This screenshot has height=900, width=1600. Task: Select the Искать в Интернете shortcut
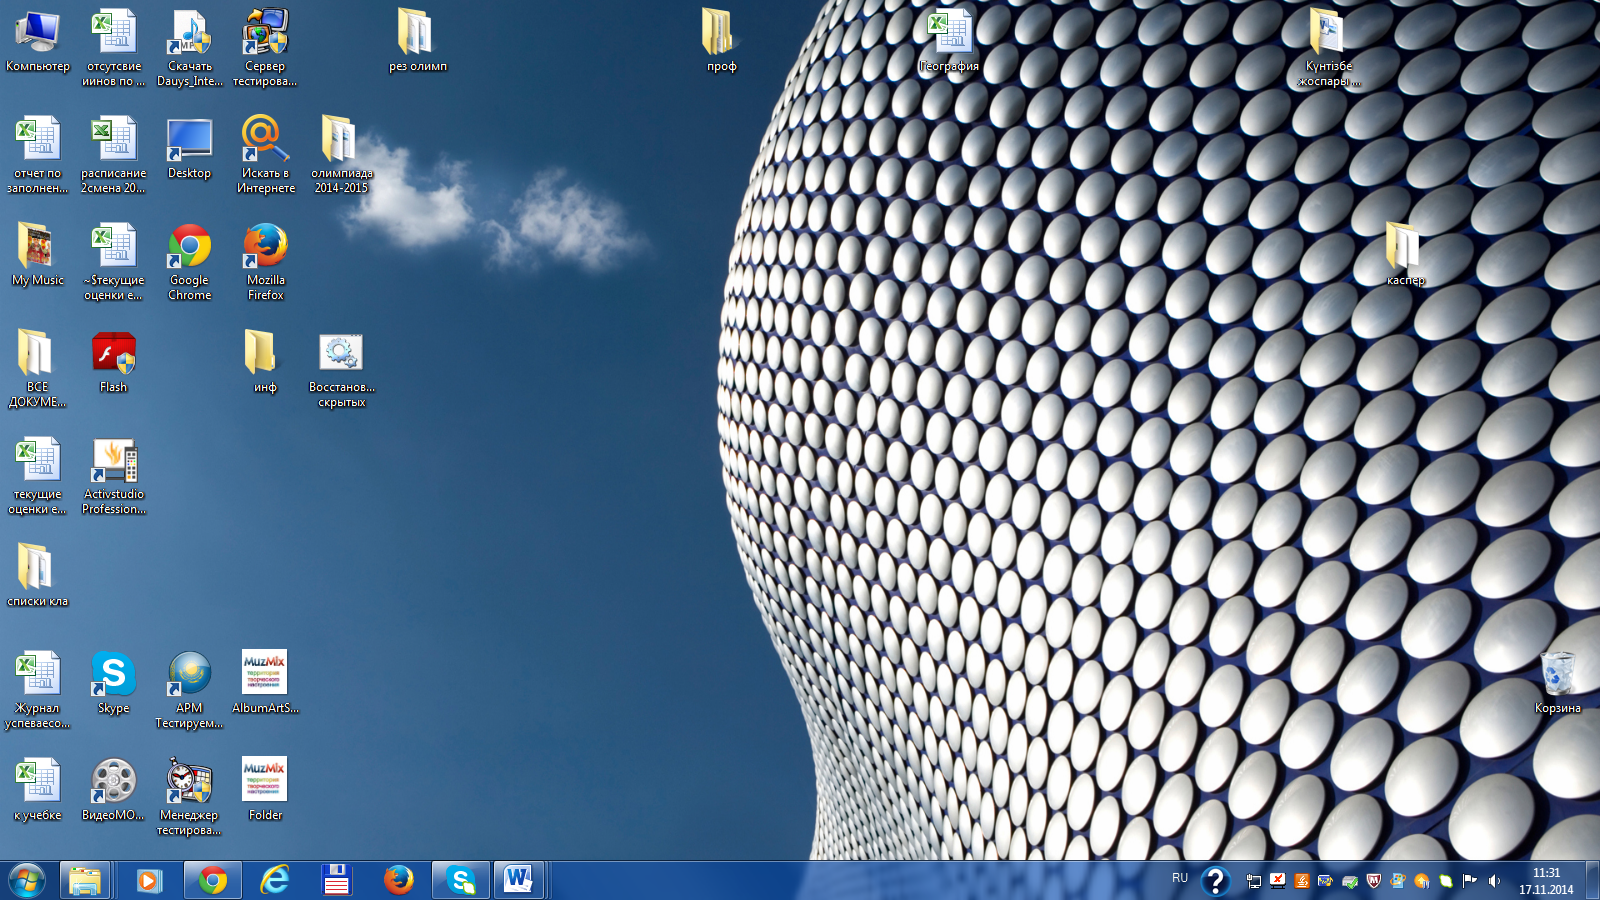tap(265, 155)
